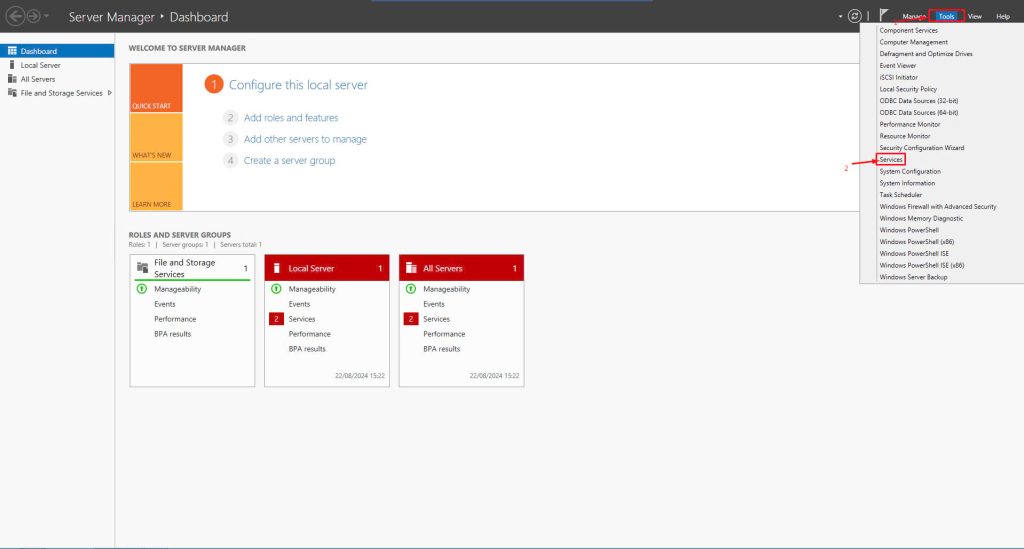
Task: Select Event Viewer from Tools menu
Action: coord(897,66)
